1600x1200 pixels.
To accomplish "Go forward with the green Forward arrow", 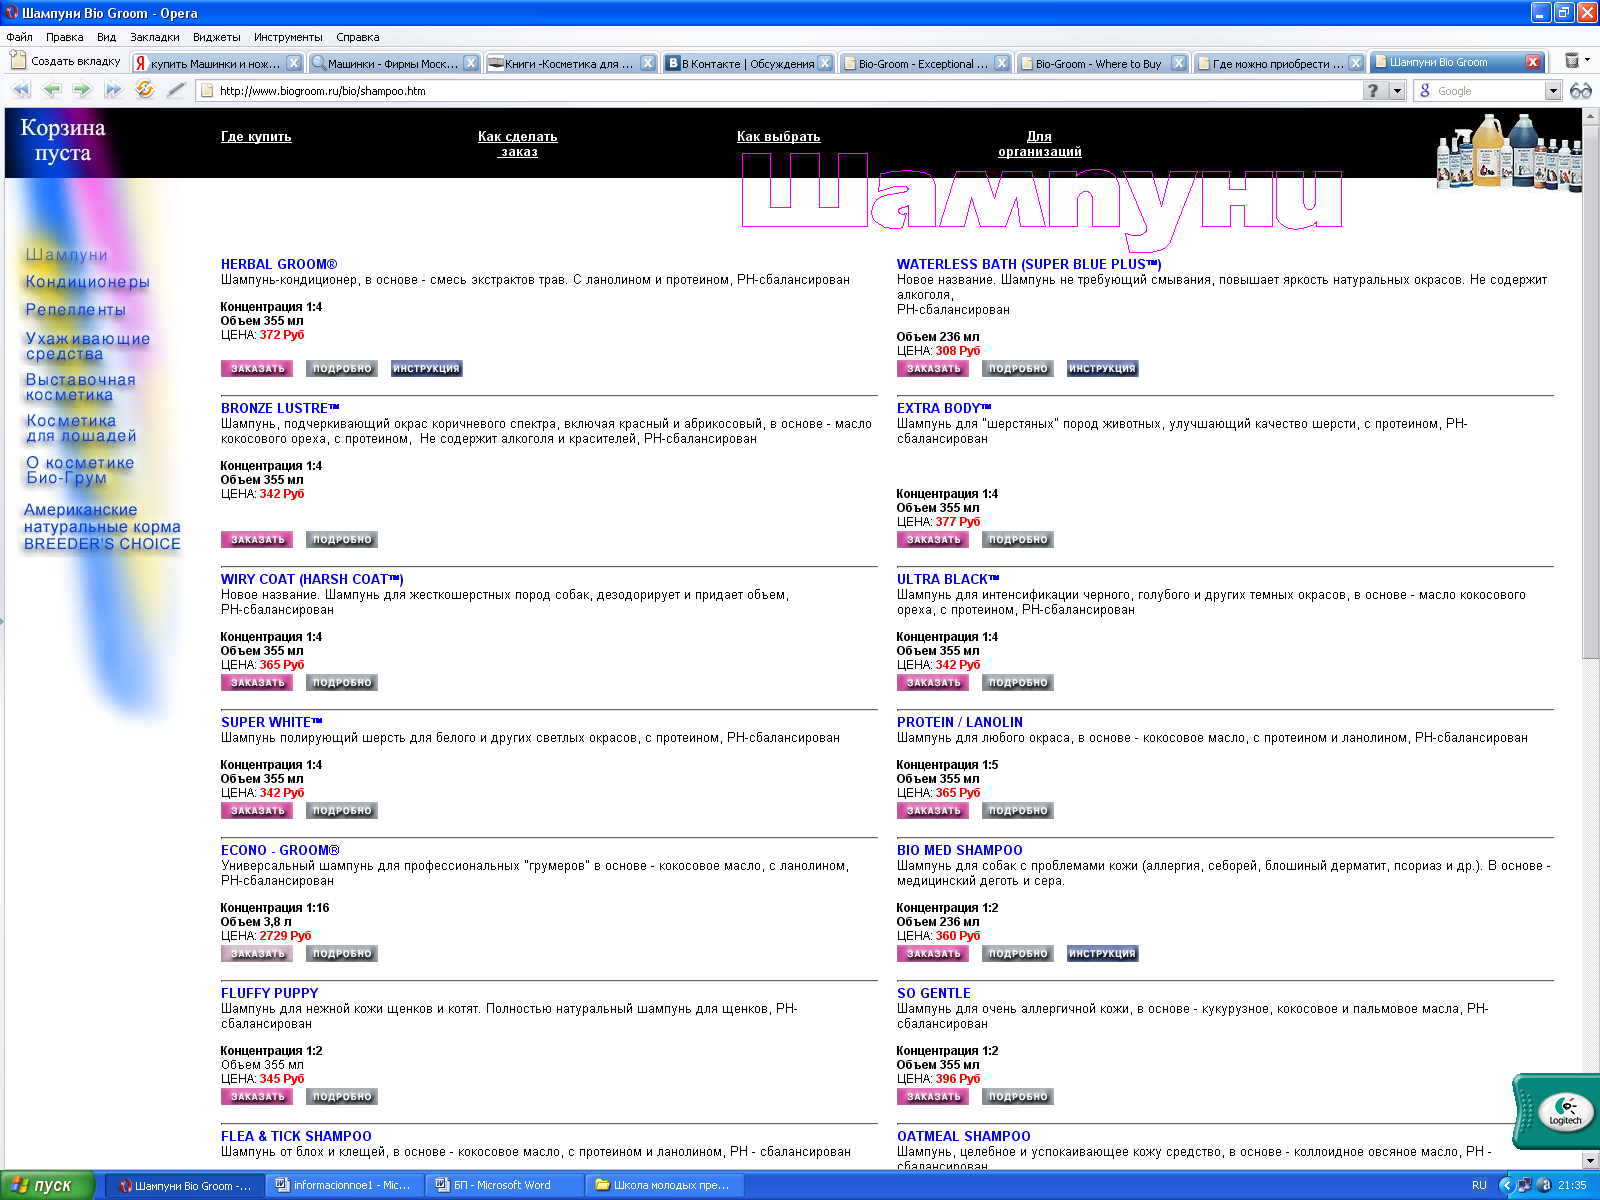I will [82, 90].
